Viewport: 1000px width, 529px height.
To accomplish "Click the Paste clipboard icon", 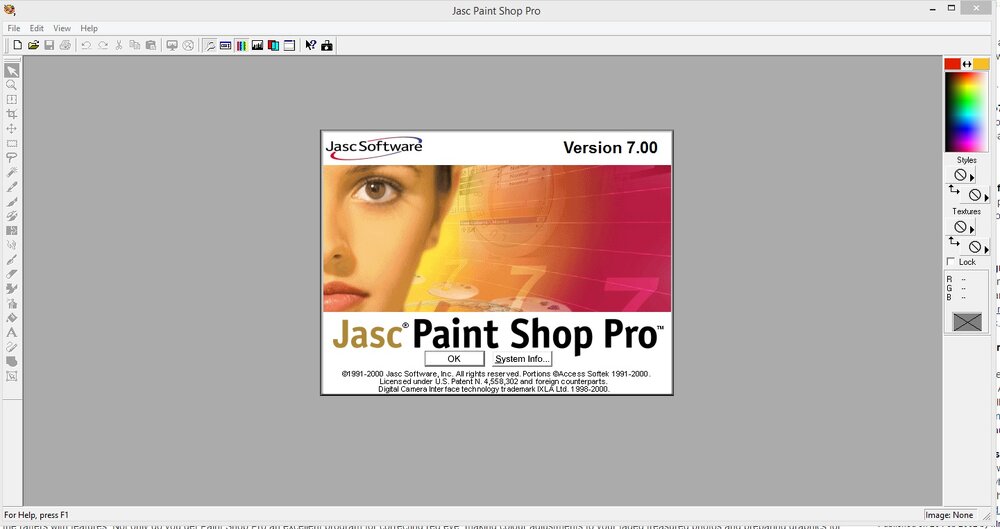I will pyautogui.click(x=151, y=45).
